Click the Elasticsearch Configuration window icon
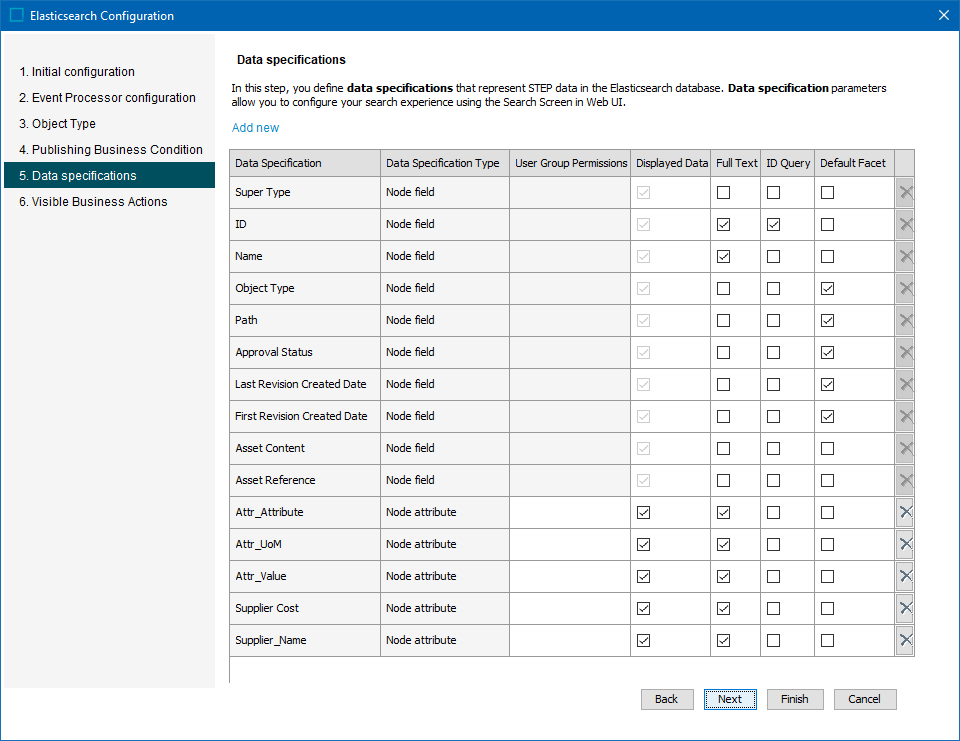Viewport: 960px width, 741px height. click(x=16, y=15)
